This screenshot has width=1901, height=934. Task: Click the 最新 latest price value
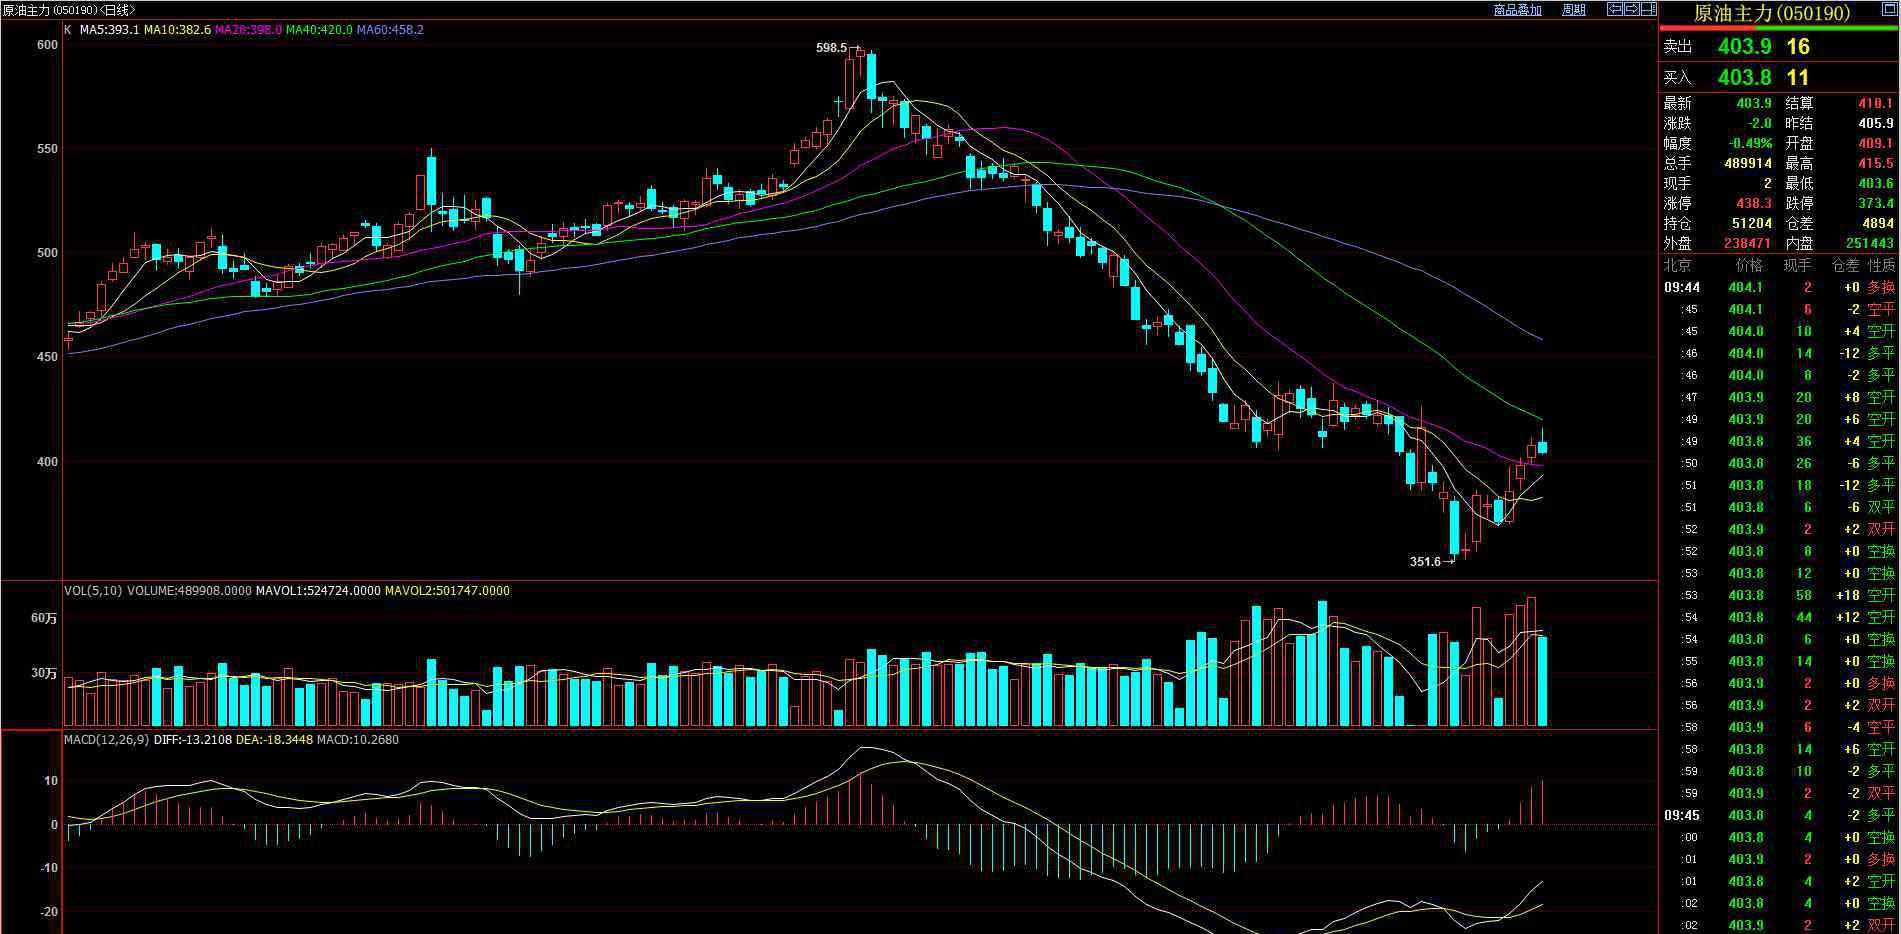(x=1753, y=104)
